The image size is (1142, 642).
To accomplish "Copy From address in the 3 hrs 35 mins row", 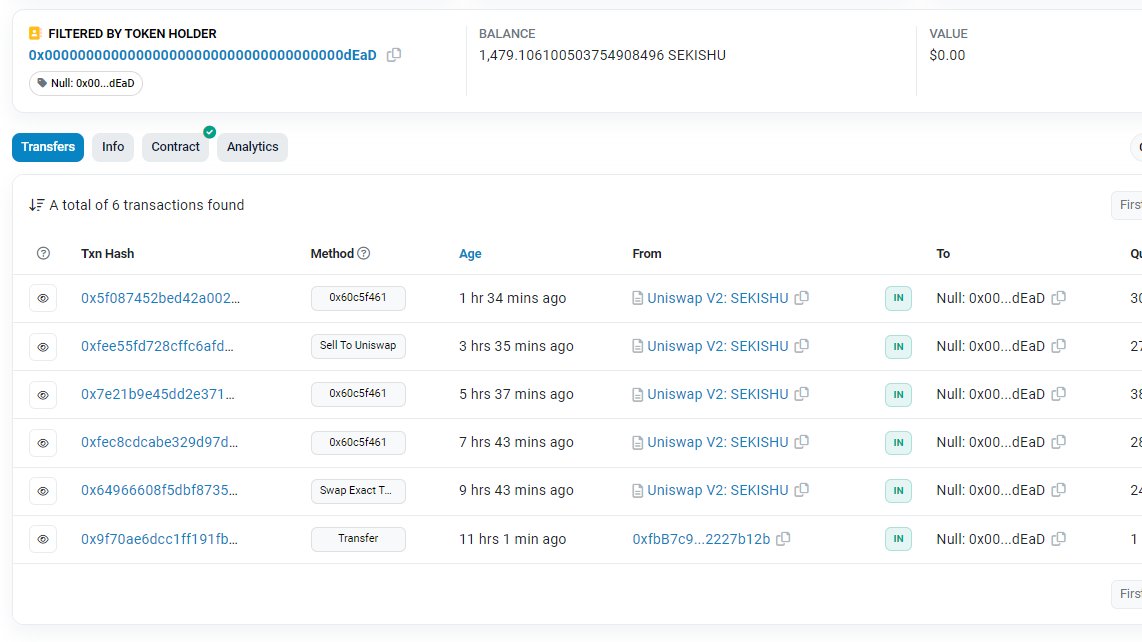I will (x=802, y=345).
